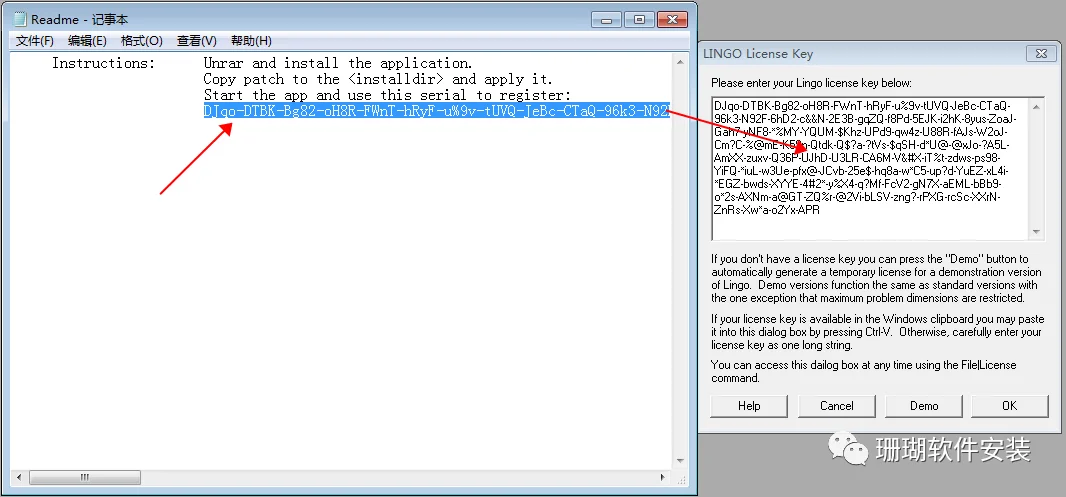Close the Readme Notepad window
Viewport: 1066px width, 497px height.
click(x=671, y=19)
